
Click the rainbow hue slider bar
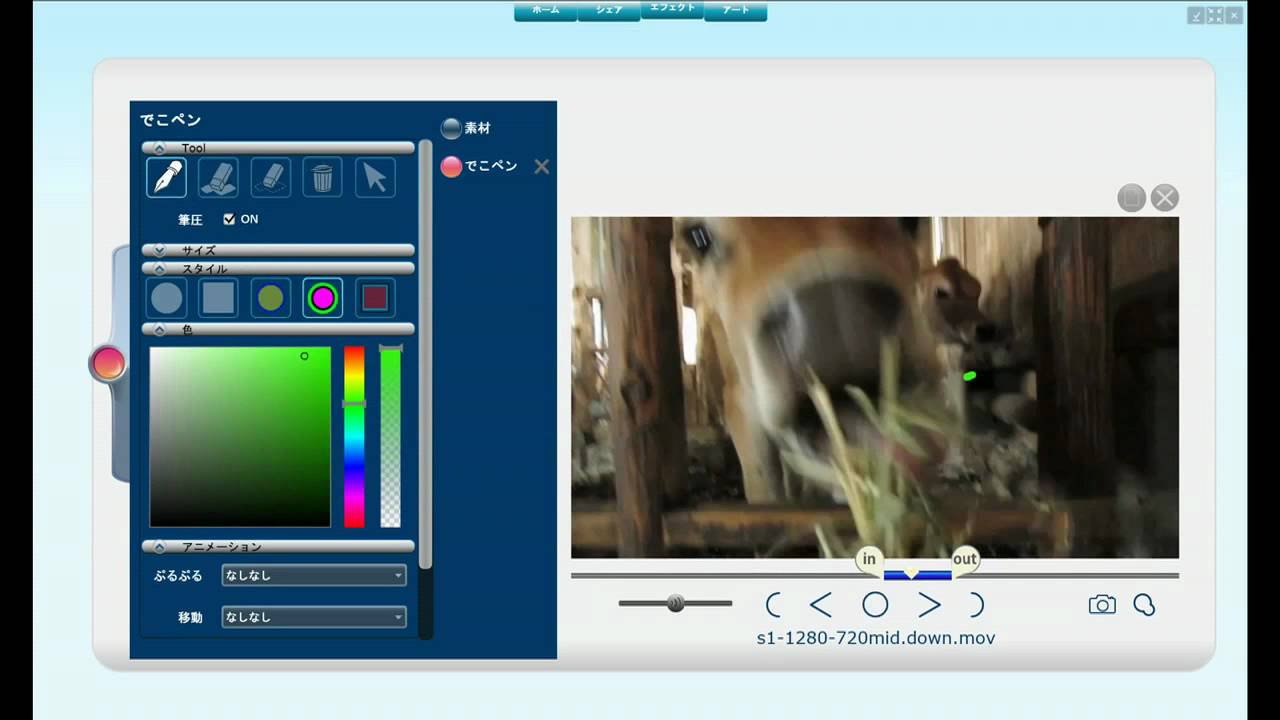[354, 437]
